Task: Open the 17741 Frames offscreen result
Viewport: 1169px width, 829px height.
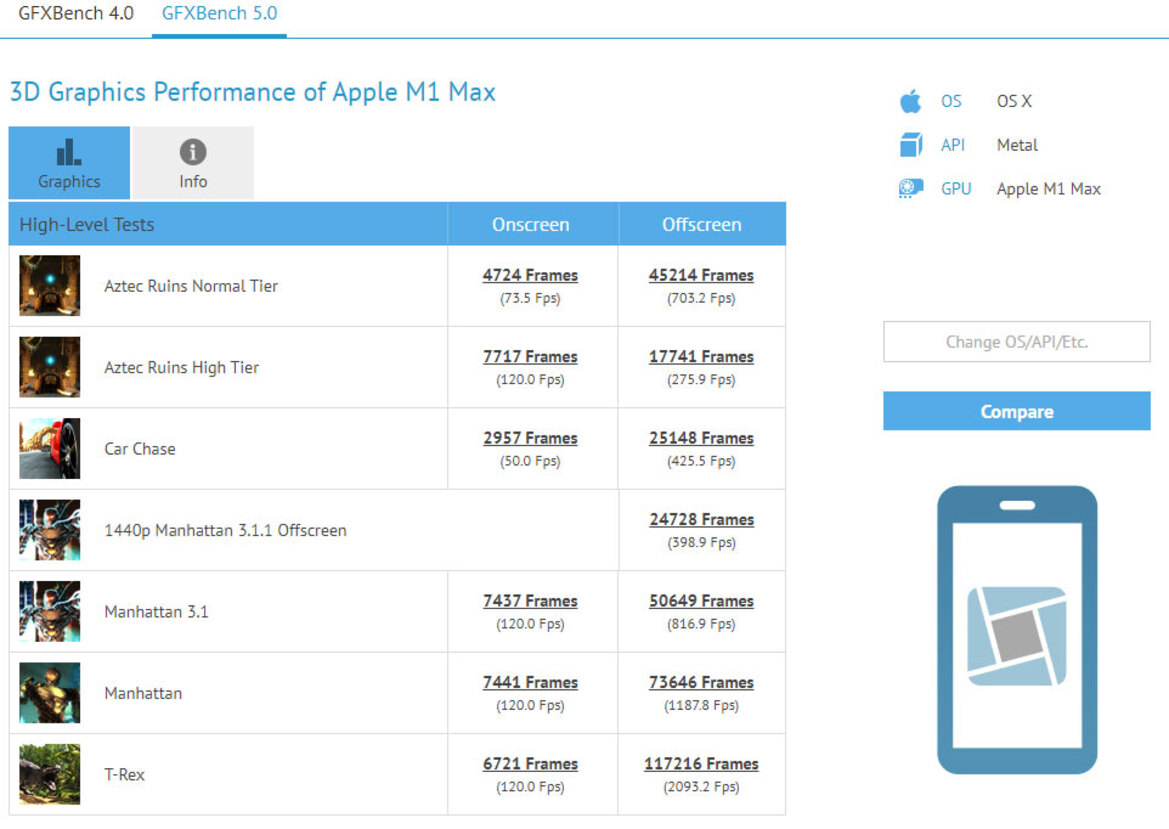Action: click(701, 356)
